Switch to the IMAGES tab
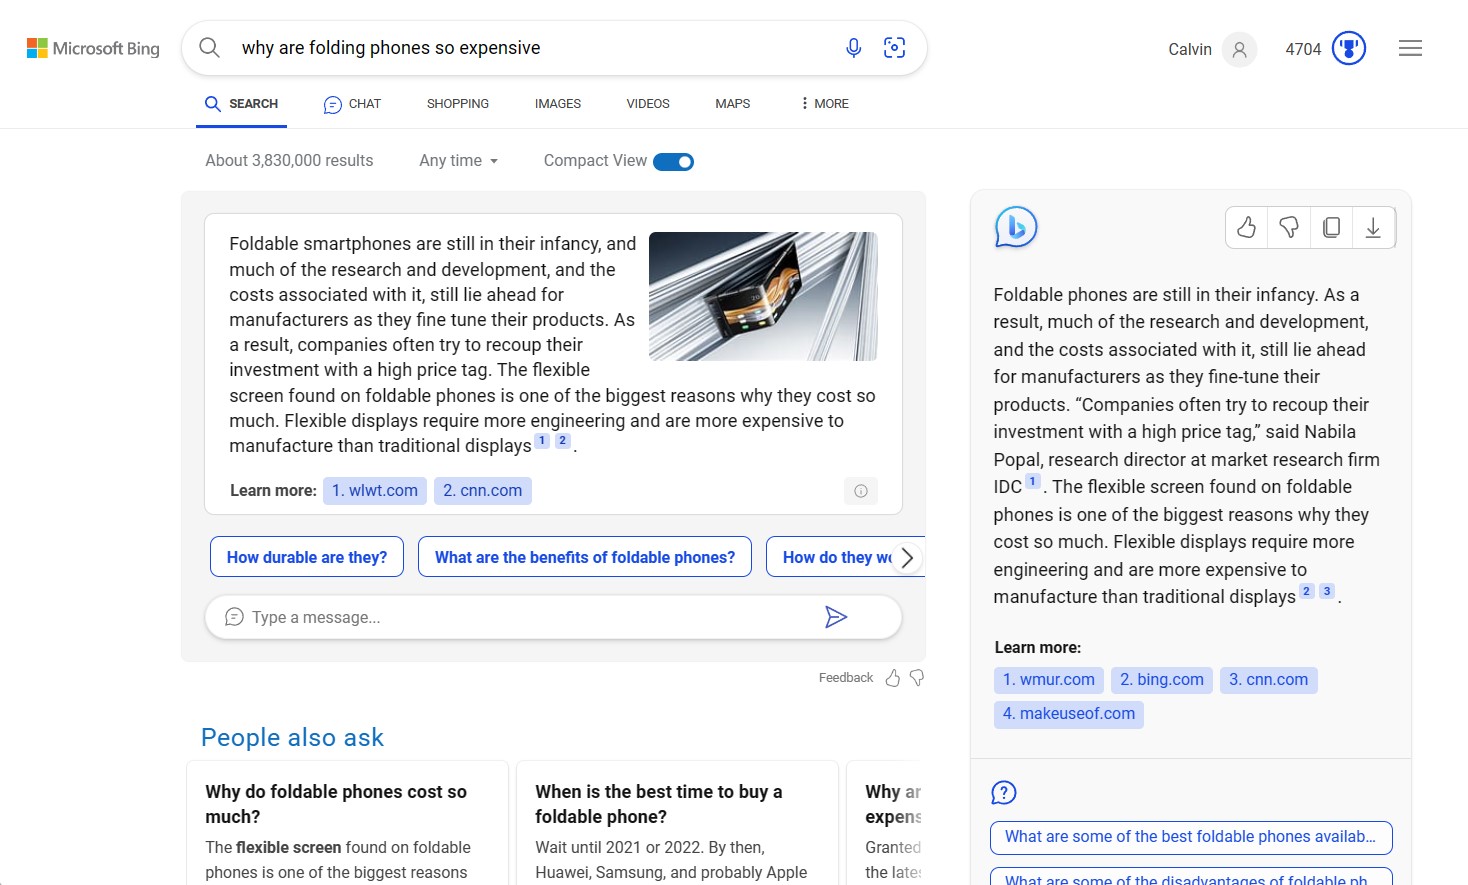Viewport: 1468px width, 885px height. [557, 104]
